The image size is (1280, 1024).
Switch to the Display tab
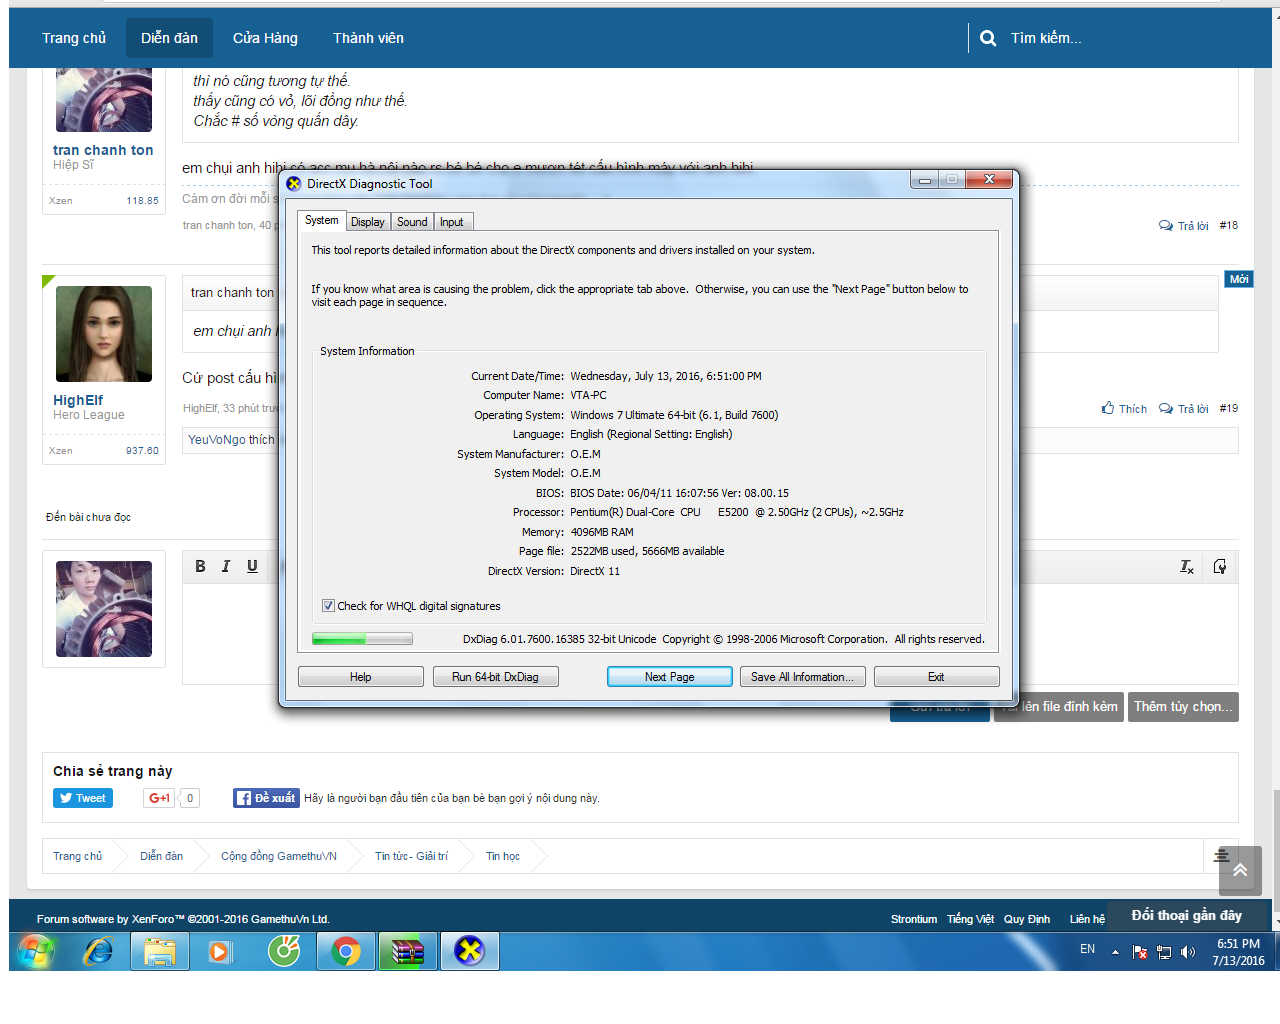[x=367, y=222]
